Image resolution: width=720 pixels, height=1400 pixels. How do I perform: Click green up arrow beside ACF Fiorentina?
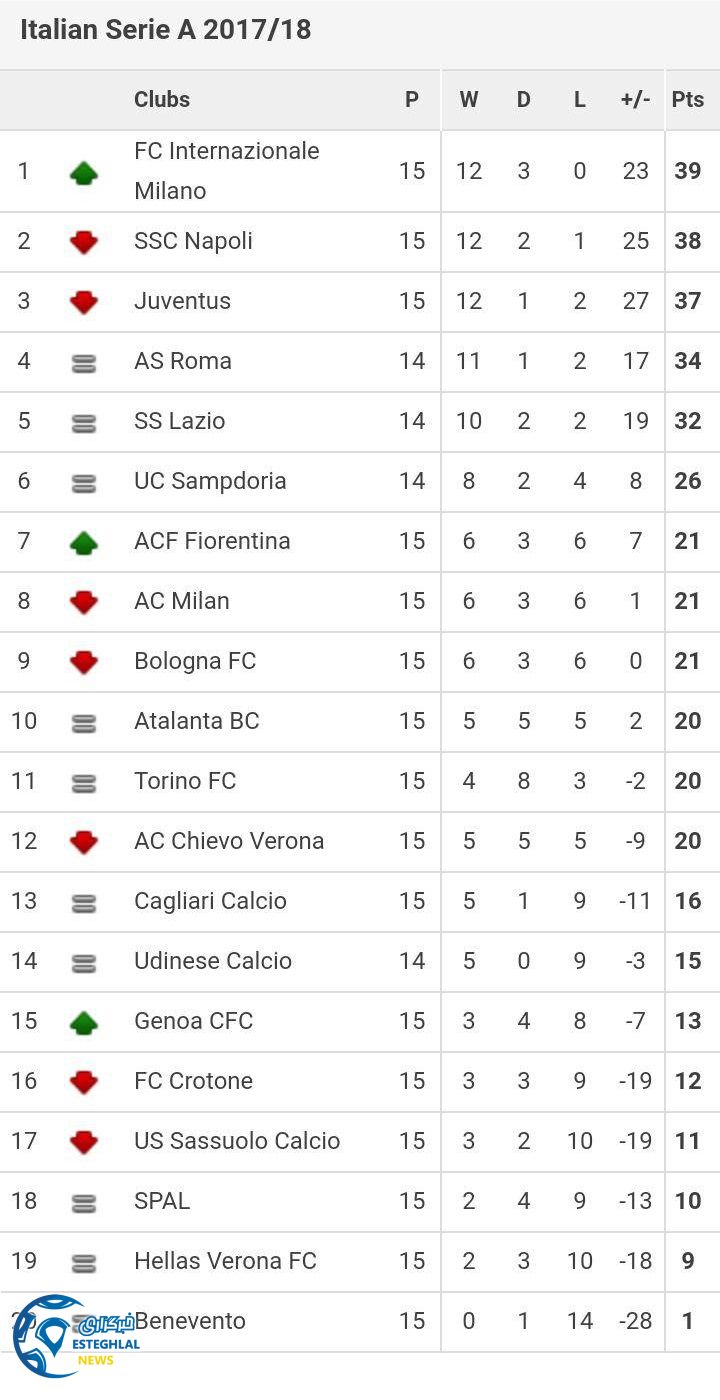tap(84, 543)
